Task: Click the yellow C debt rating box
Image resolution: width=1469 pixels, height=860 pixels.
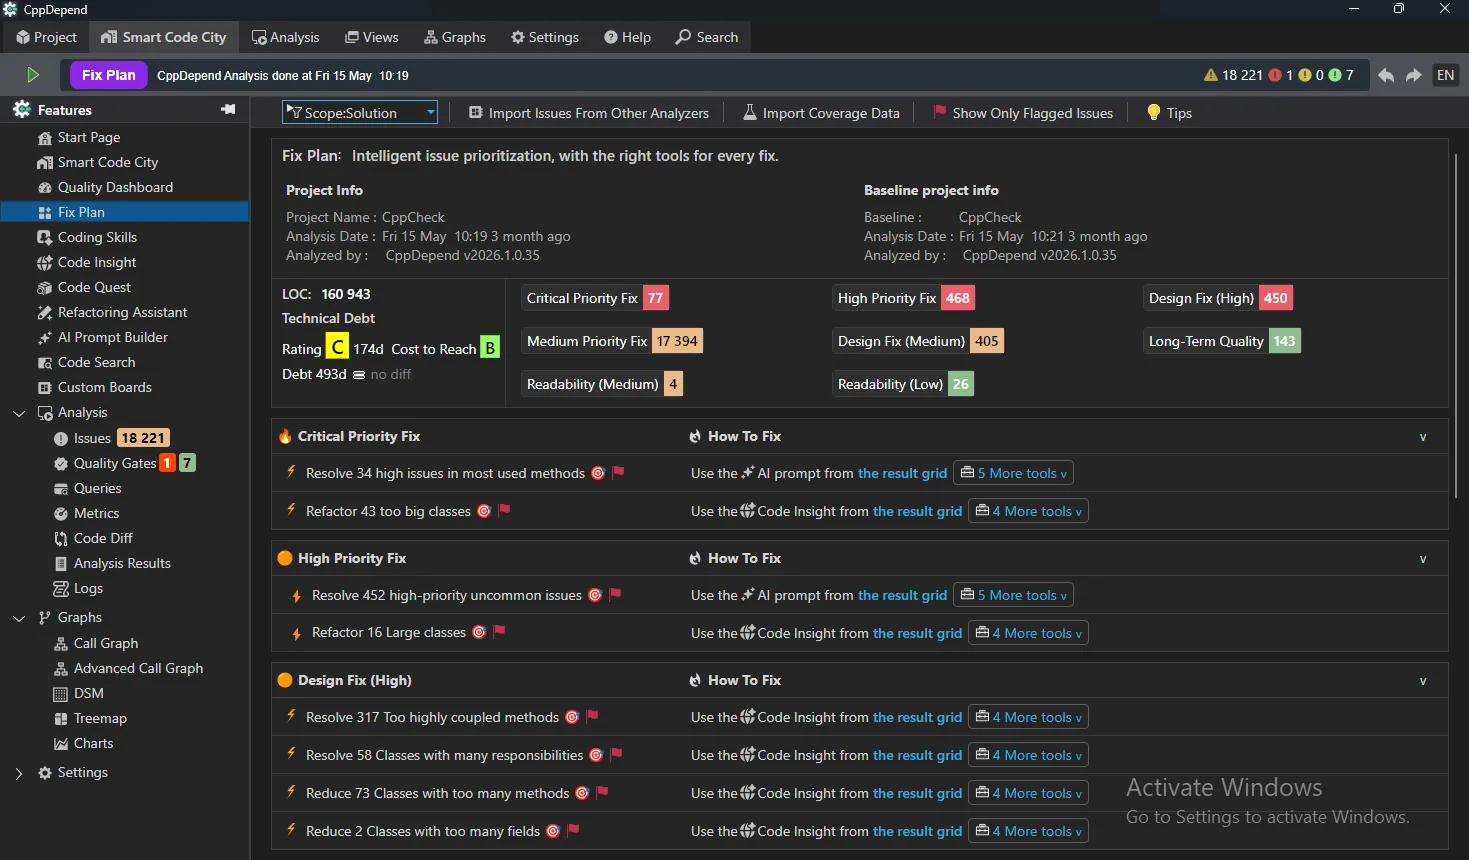Action: [337, 348]
